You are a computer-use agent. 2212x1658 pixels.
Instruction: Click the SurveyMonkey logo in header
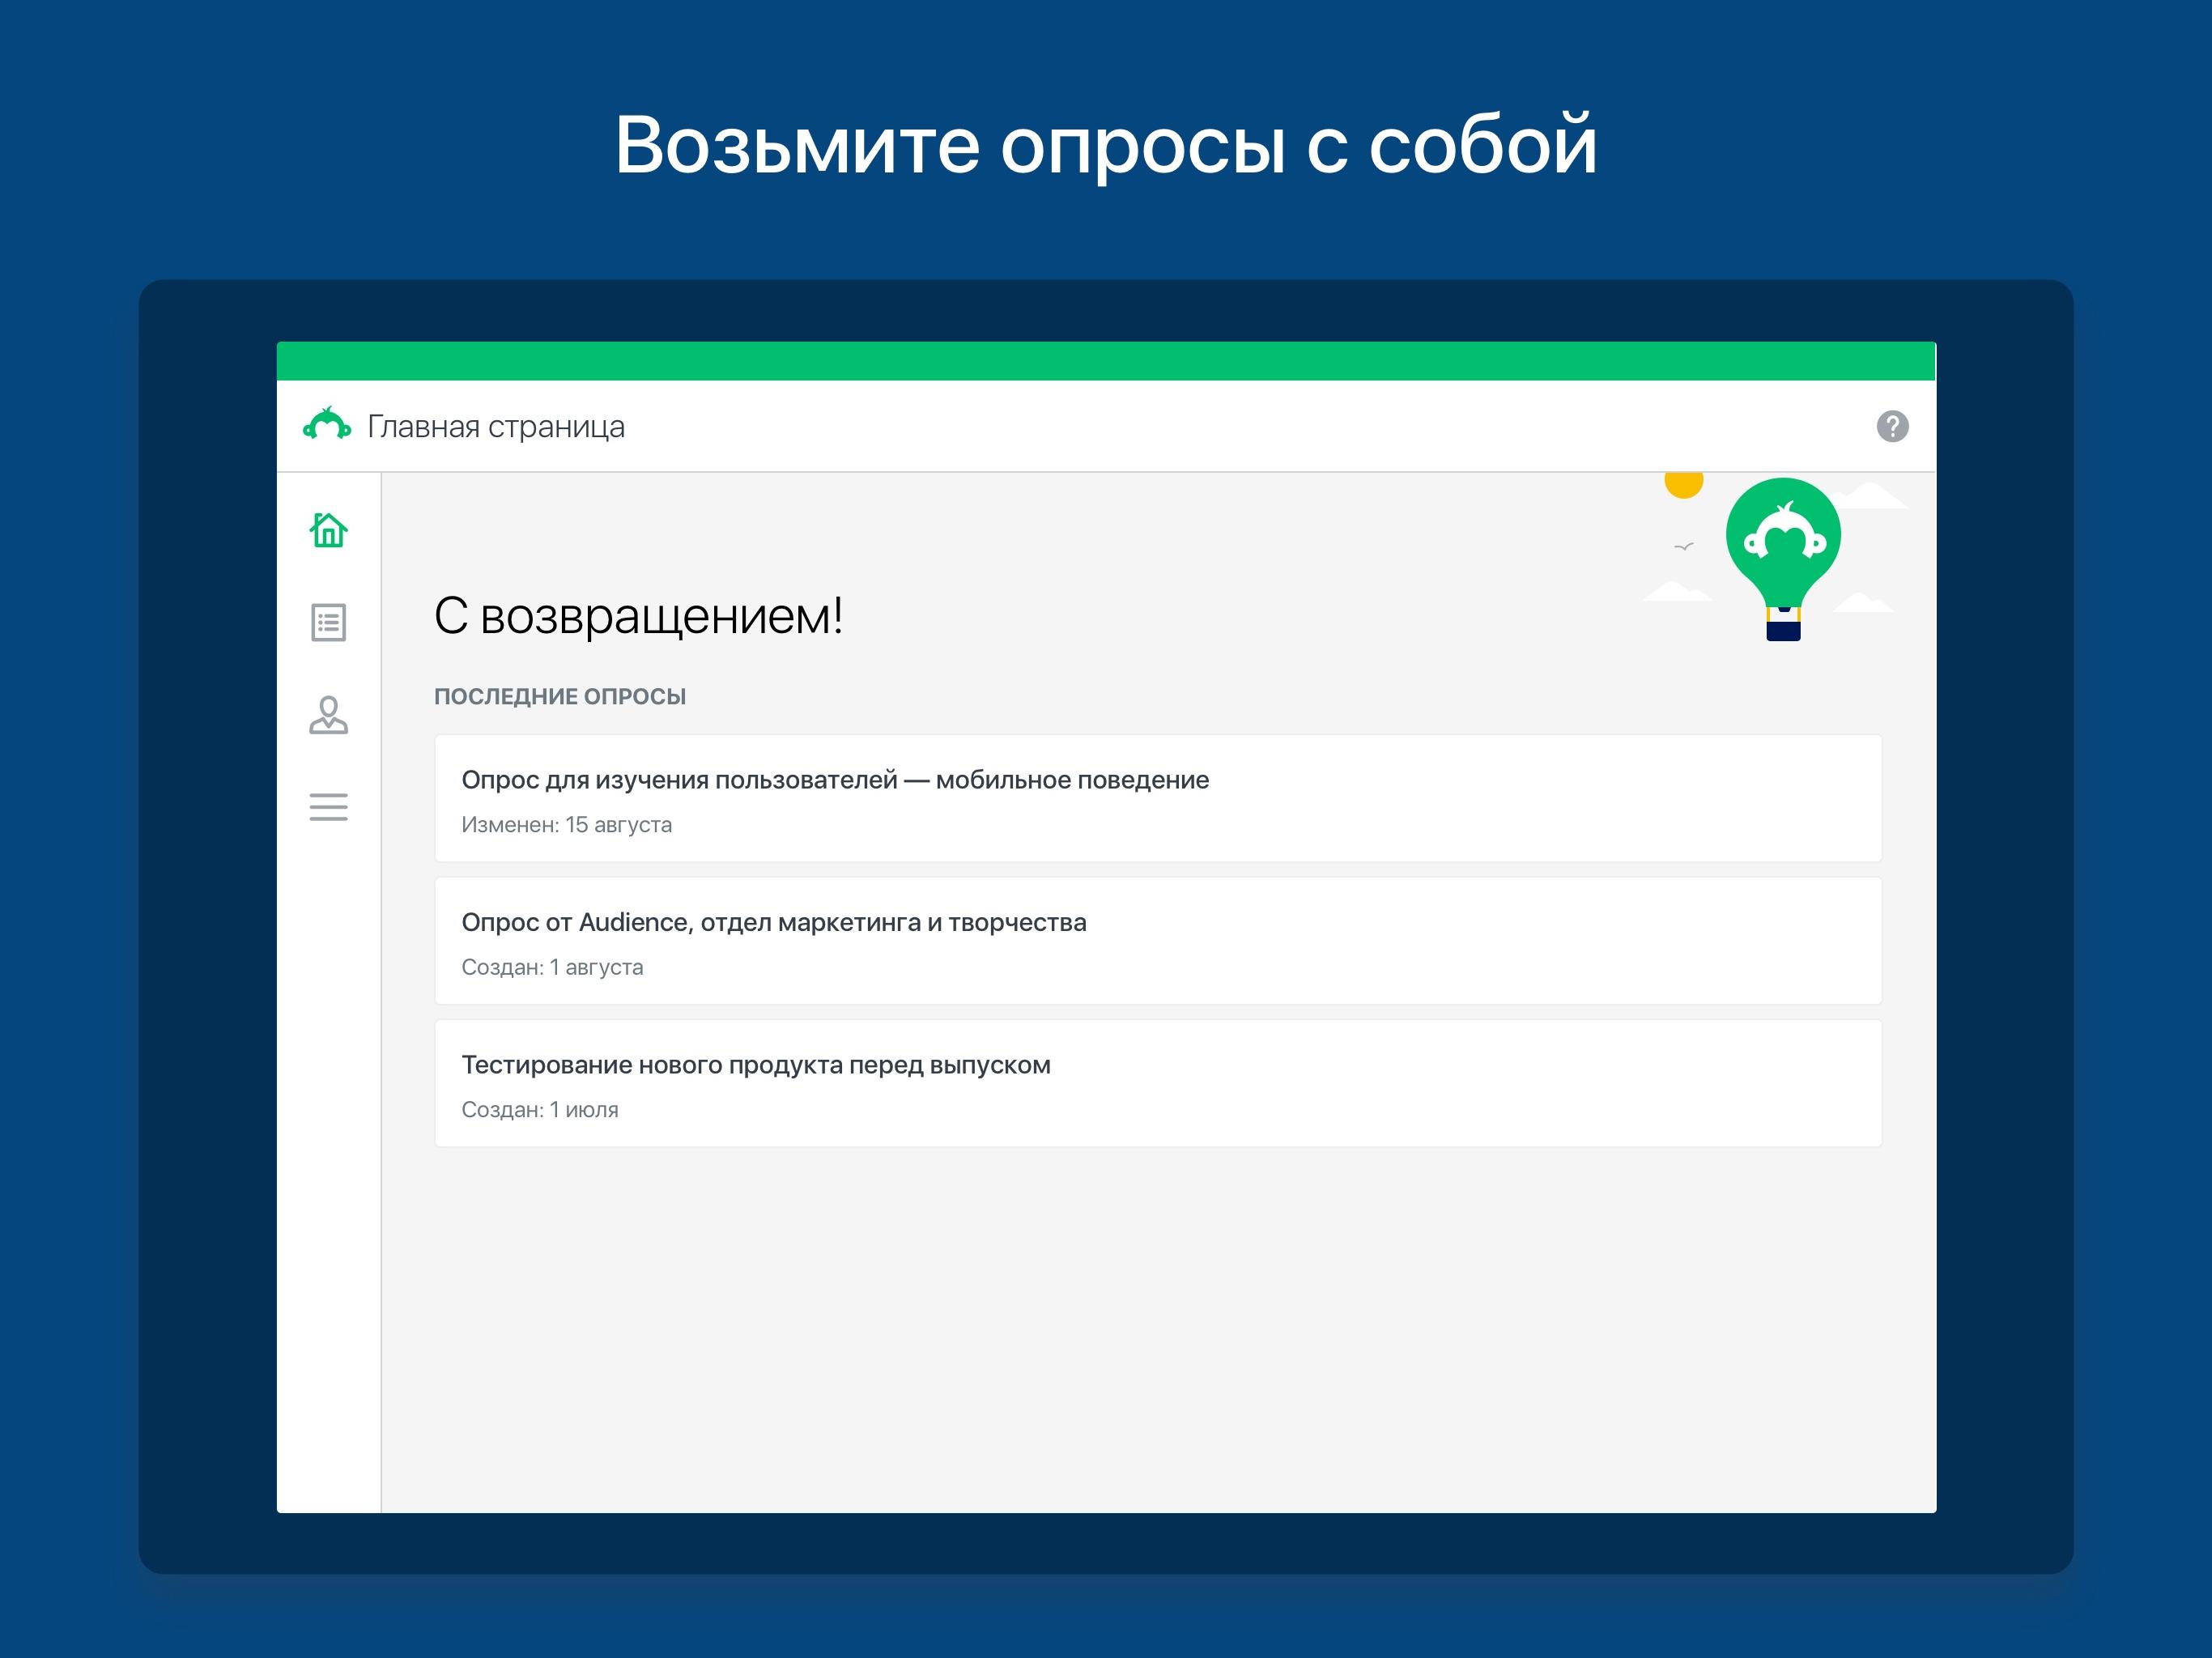click(x=327, y=425)
